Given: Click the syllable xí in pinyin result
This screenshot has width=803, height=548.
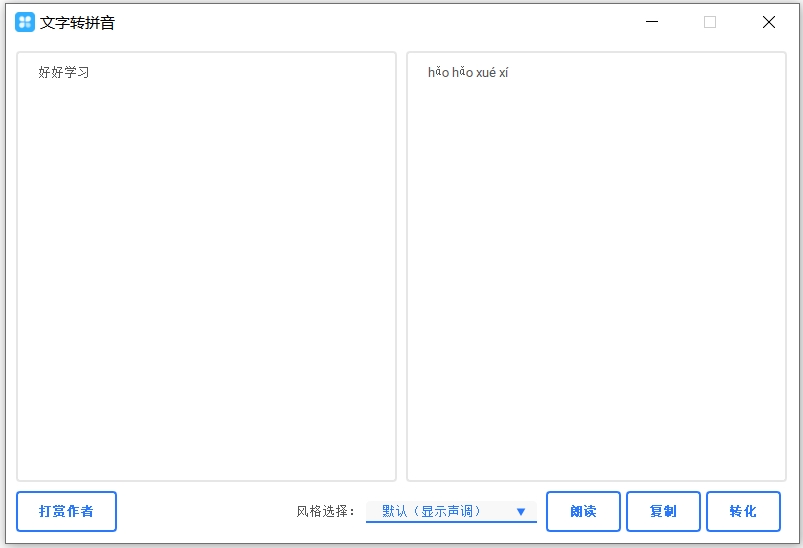Looking at the screenshot, I should 503,73.
